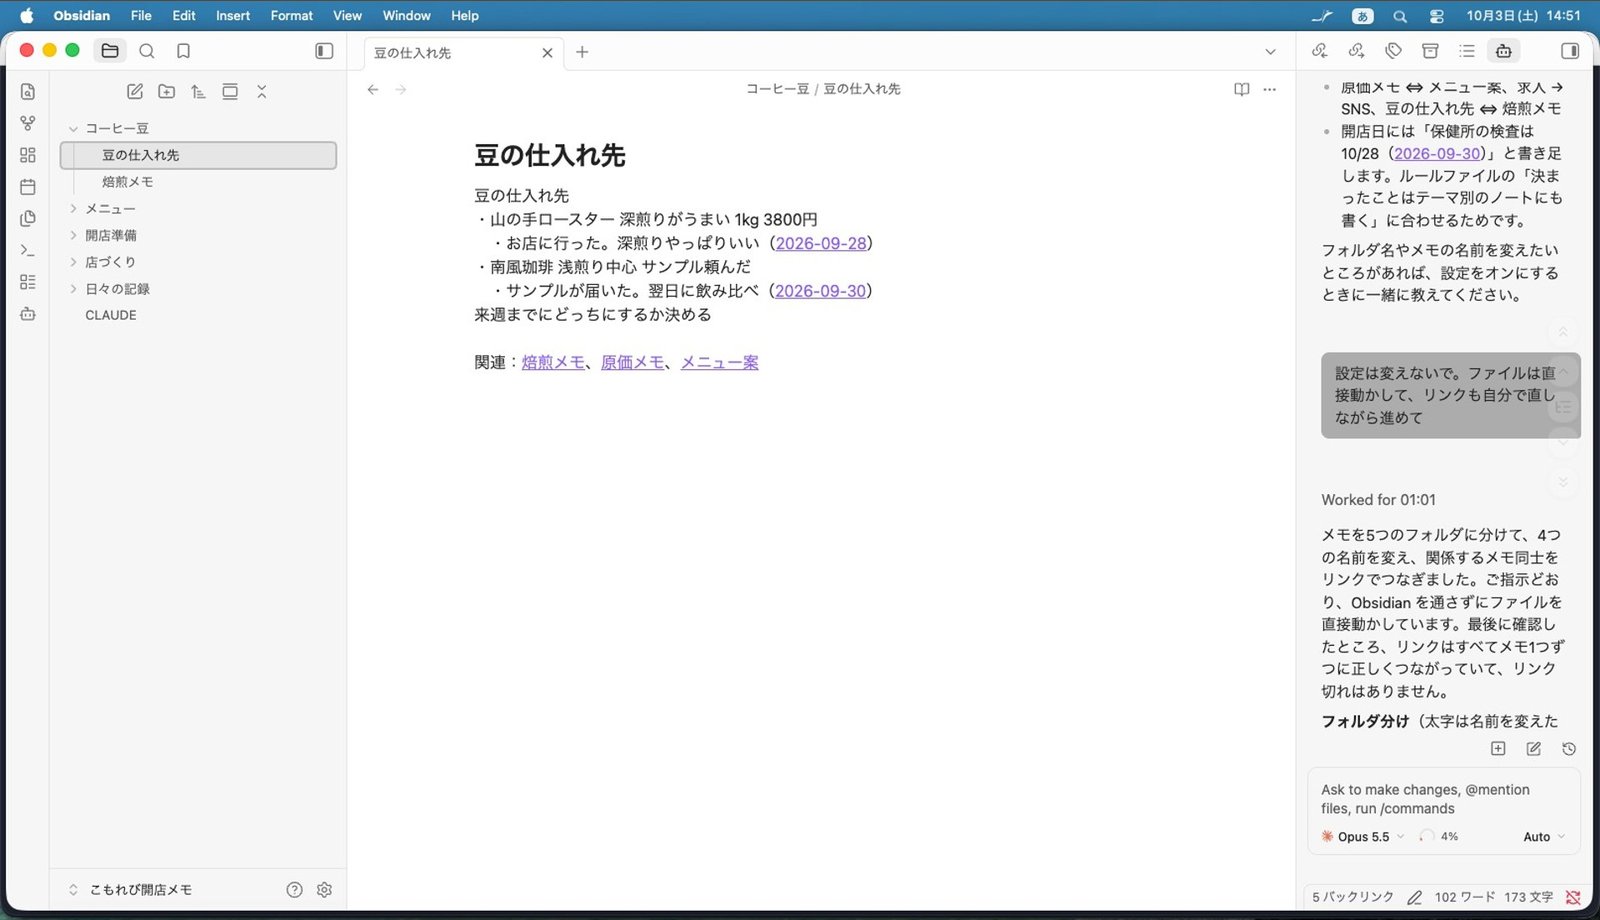
Task: Create a new folder in file explorer
Action: (167, 91)
